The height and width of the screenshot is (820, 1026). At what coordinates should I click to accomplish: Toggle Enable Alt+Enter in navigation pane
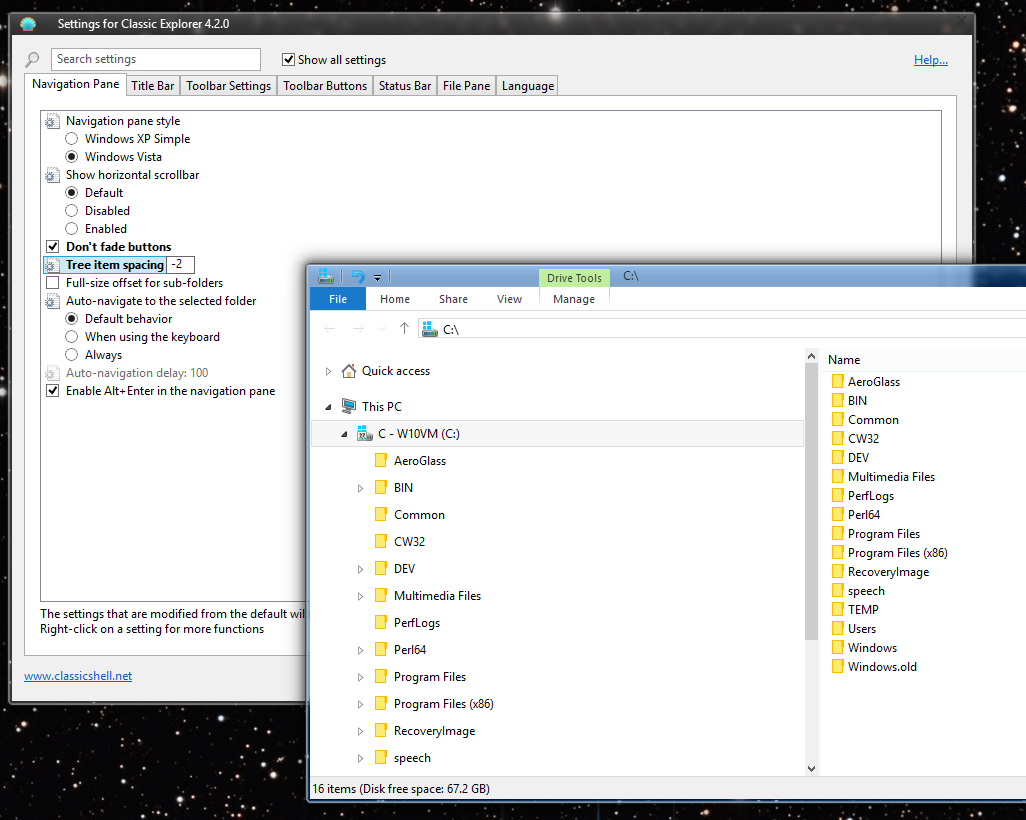tap(53, 391)
